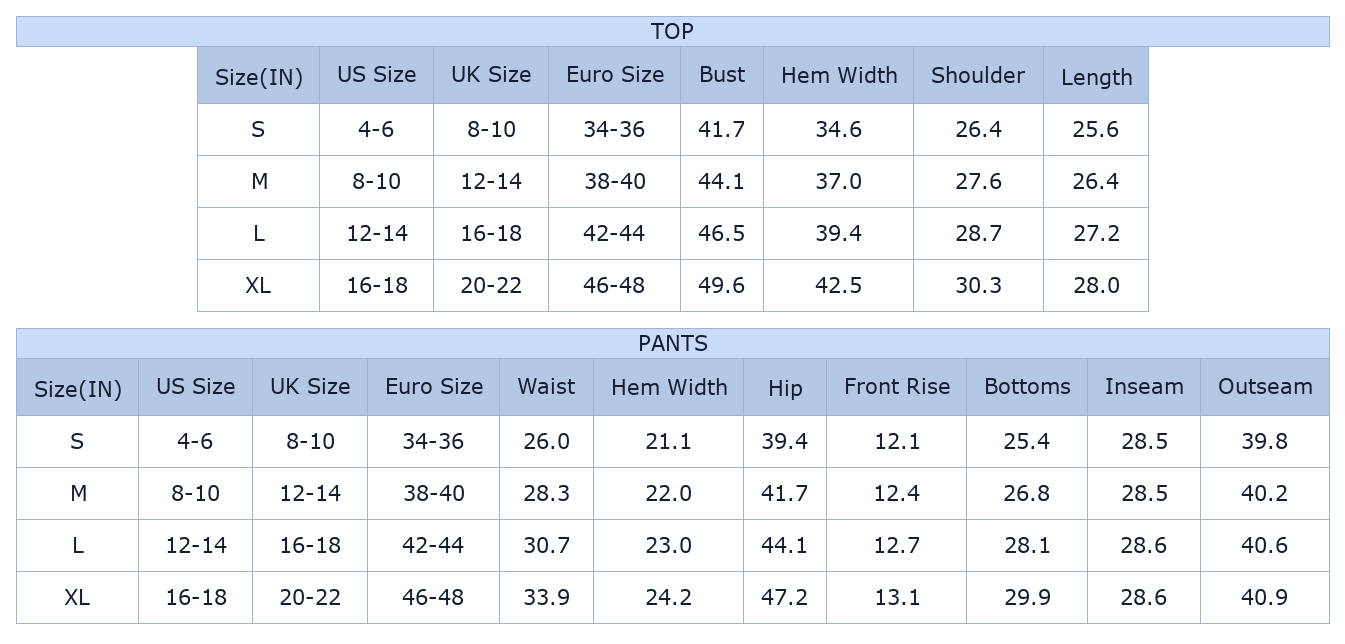1345x644 pixels.
Task: Click the Length column header
Action: tap(1096, 75)
